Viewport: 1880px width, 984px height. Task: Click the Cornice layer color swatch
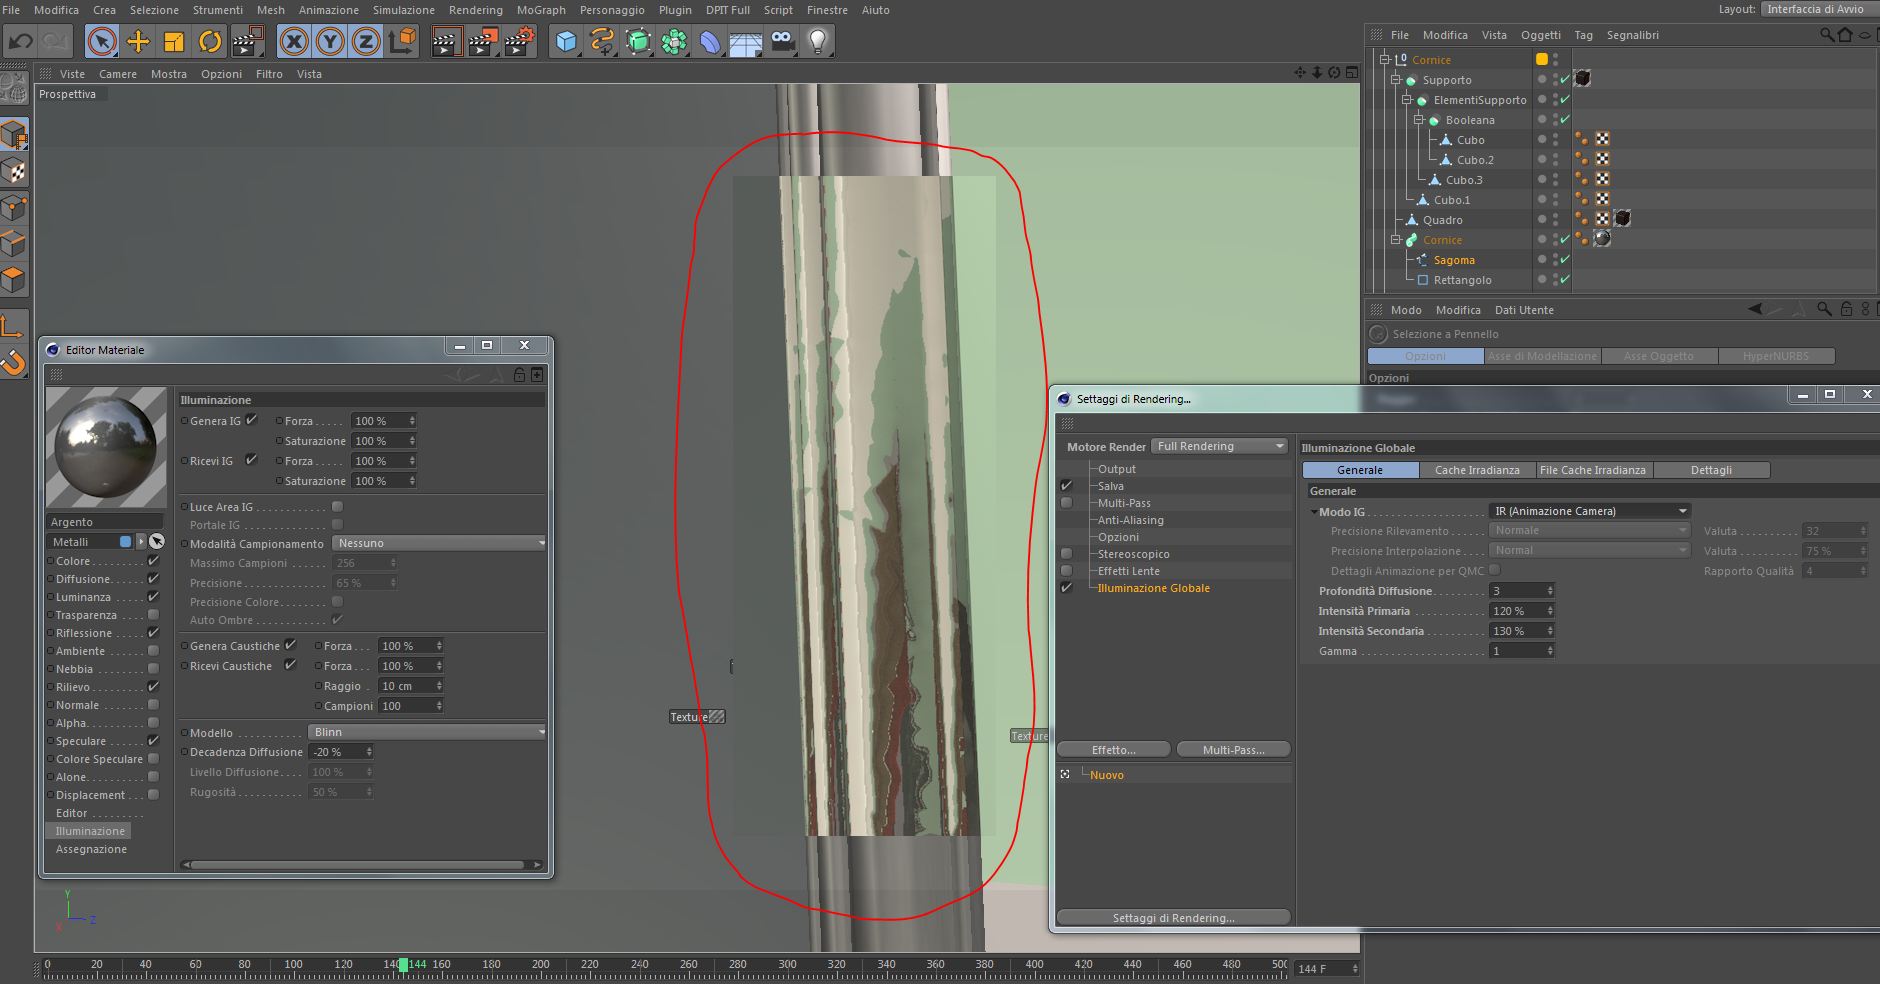tap(1542, 60)
